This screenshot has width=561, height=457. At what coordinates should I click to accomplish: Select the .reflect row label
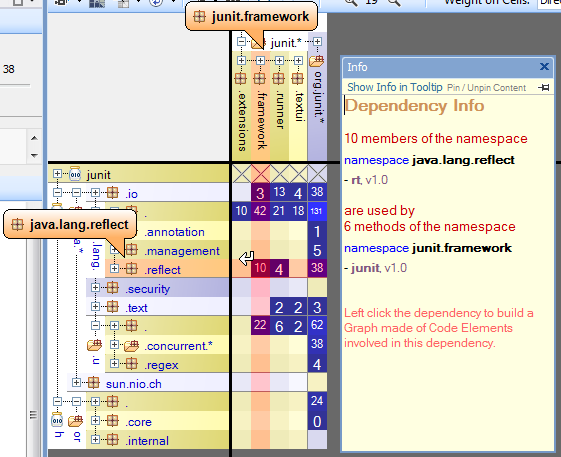(162, 270)
